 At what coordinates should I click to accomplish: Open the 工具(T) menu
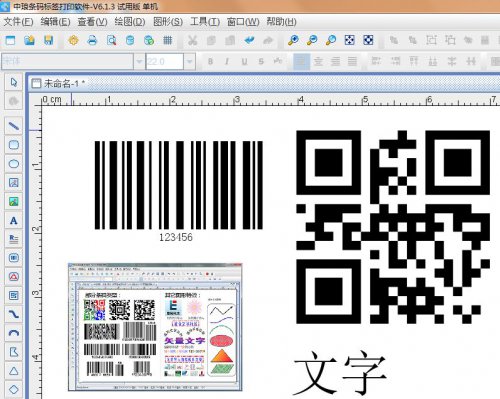click(205, 22)
